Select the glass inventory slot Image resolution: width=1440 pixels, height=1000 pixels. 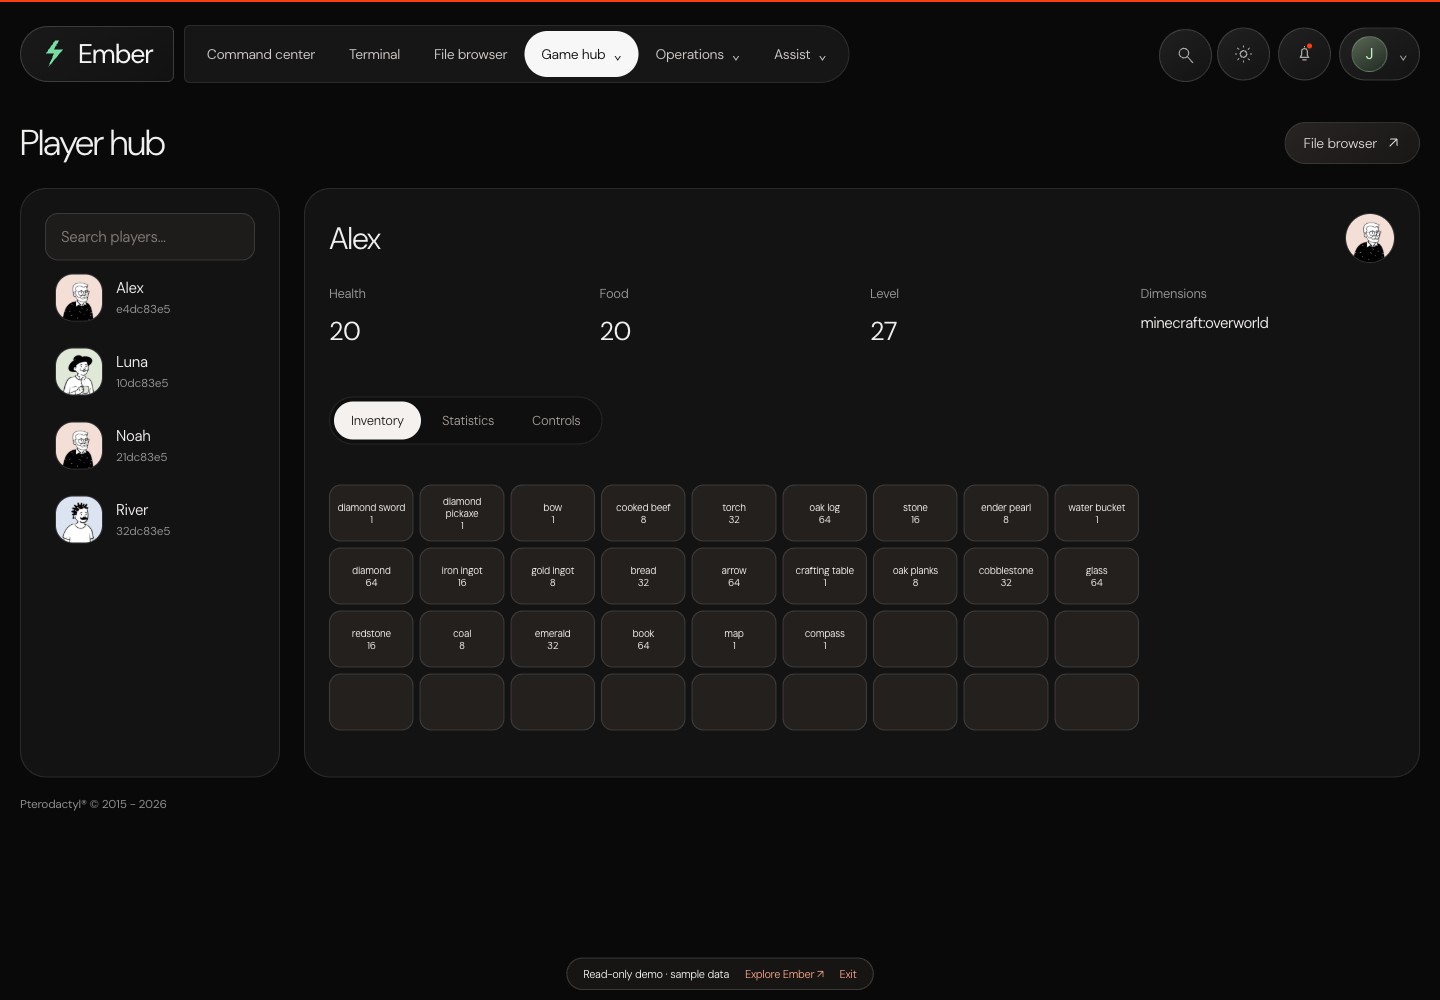1097,576
